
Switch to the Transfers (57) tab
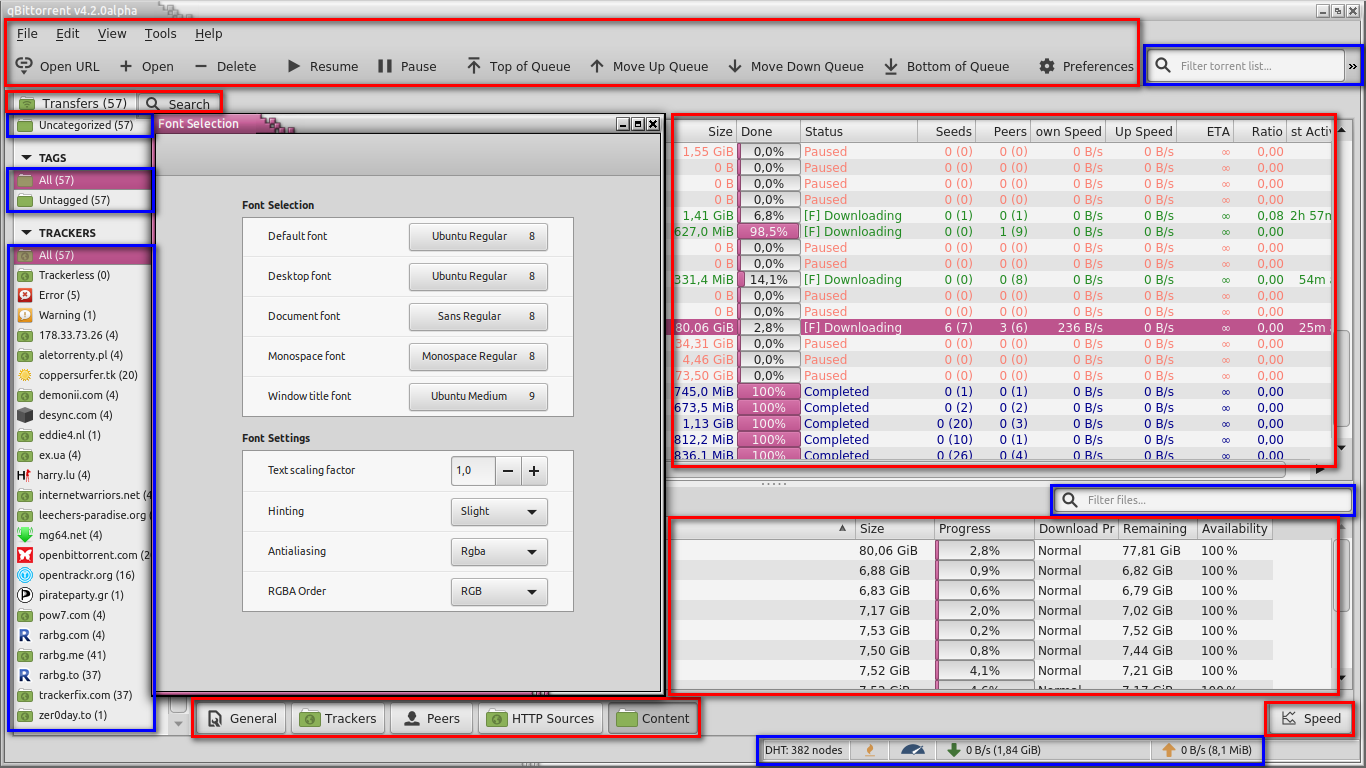point(73,103)
